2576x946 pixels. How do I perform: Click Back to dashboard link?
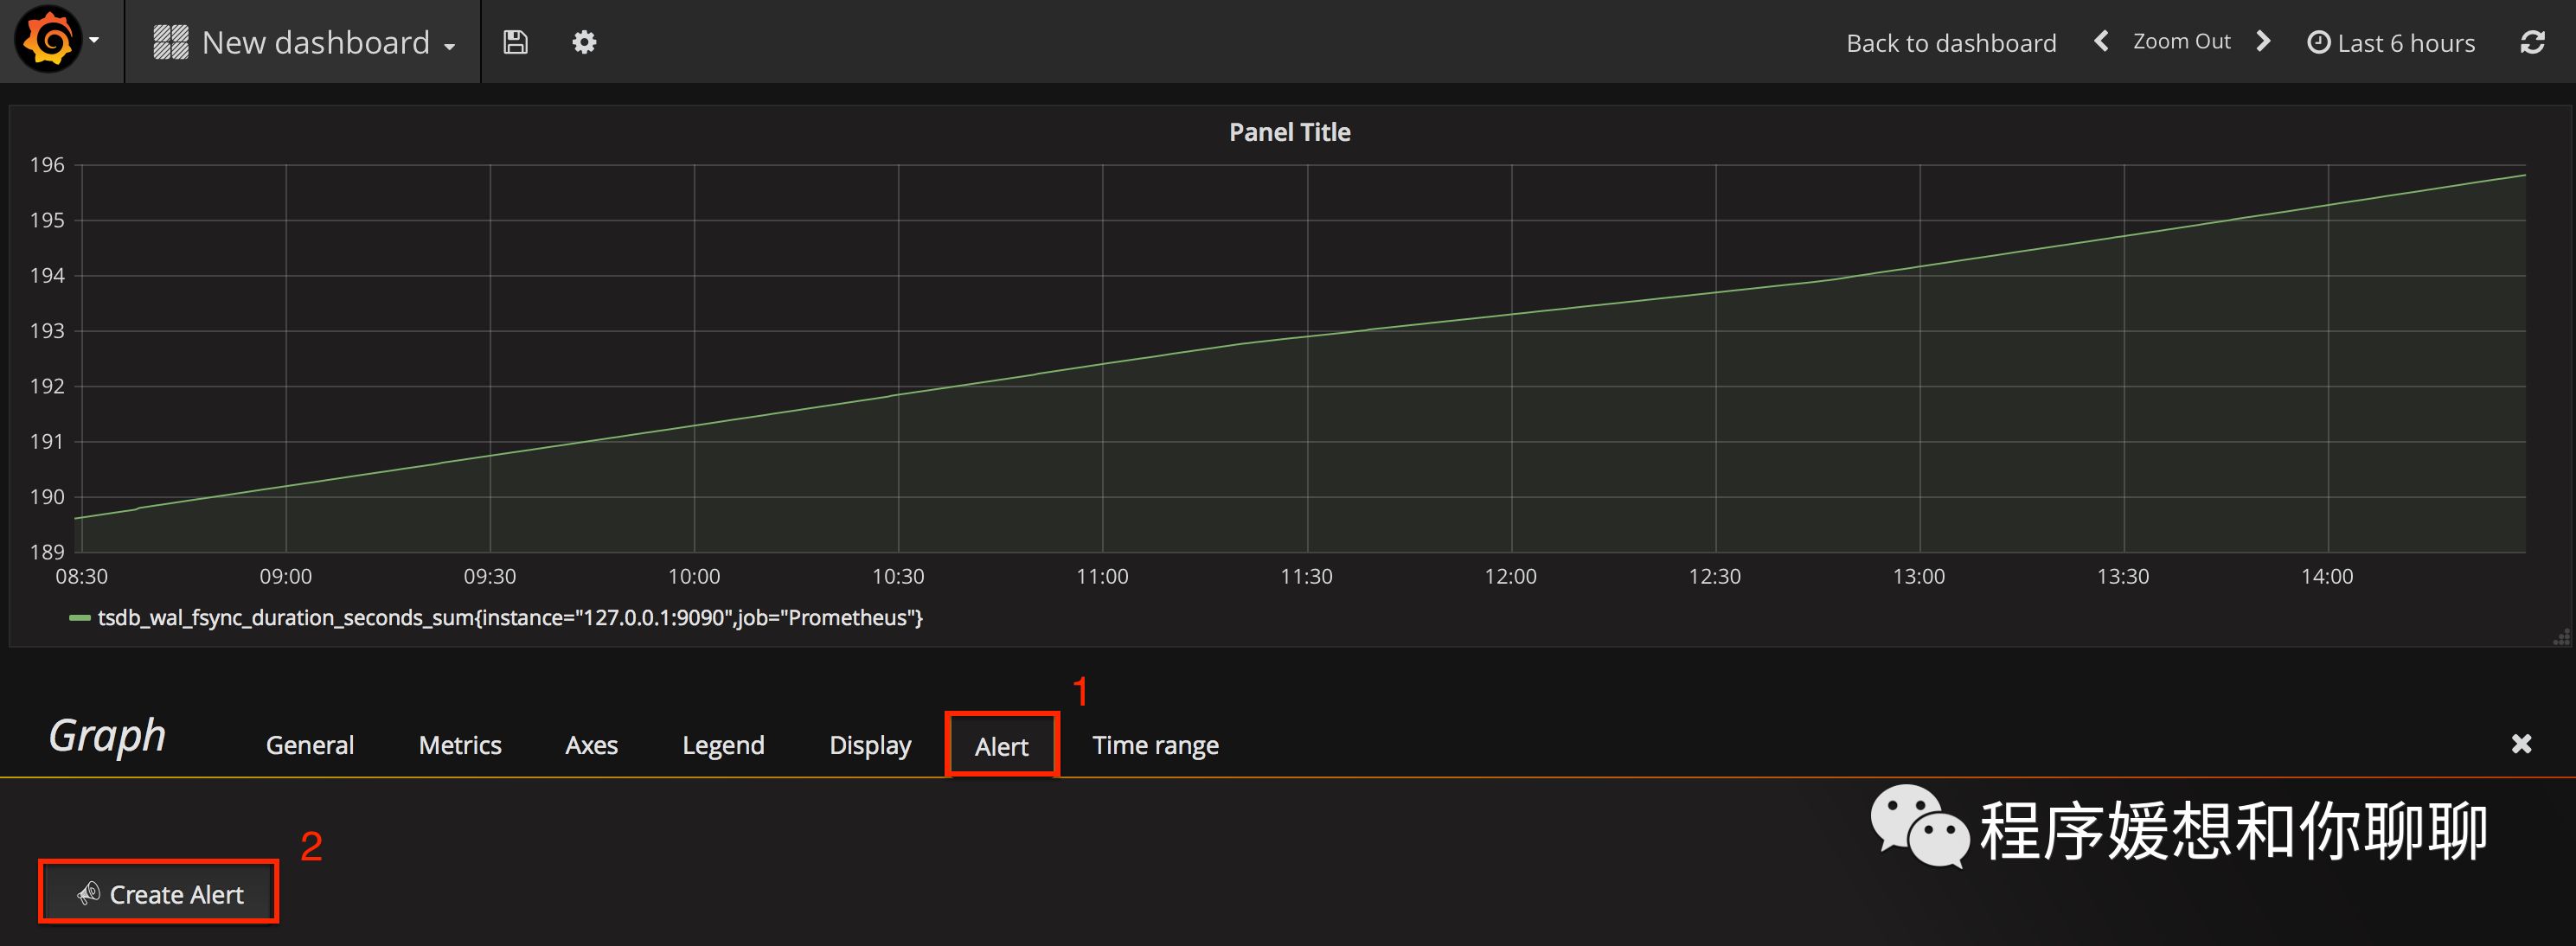(x=1950, y=43)
